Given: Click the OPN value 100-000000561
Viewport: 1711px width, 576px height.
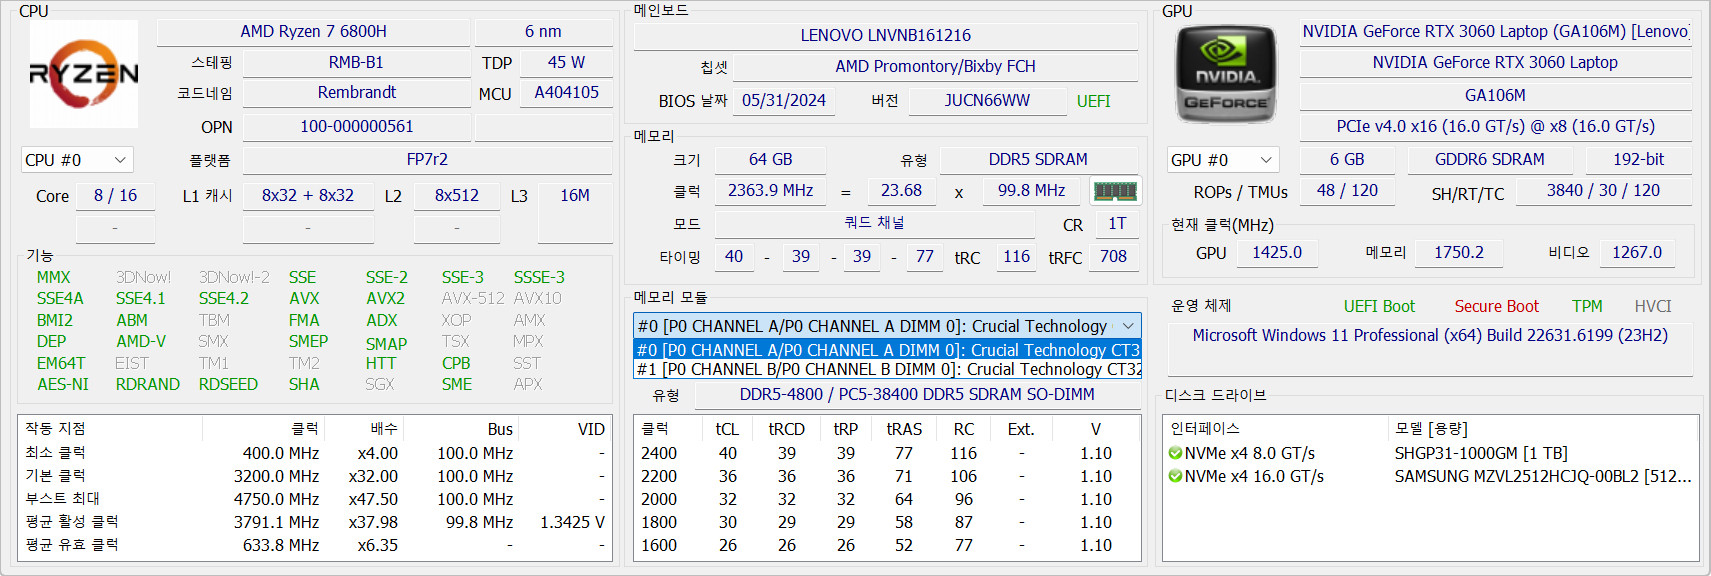Looking at the screenshot, I should click(356, 127).
